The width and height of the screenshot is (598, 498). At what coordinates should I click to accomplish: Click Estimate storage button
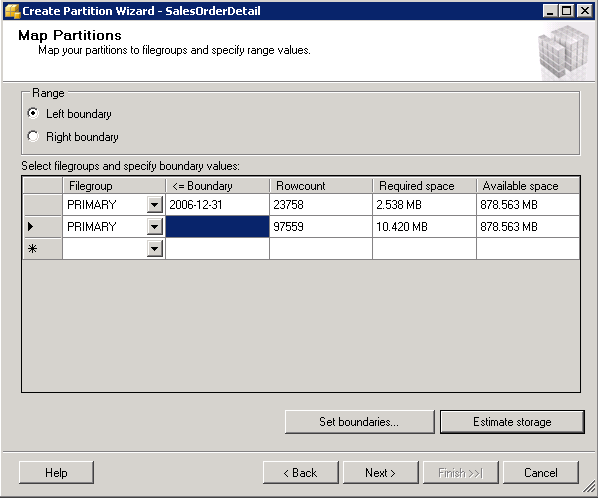[x=512, y=422]
